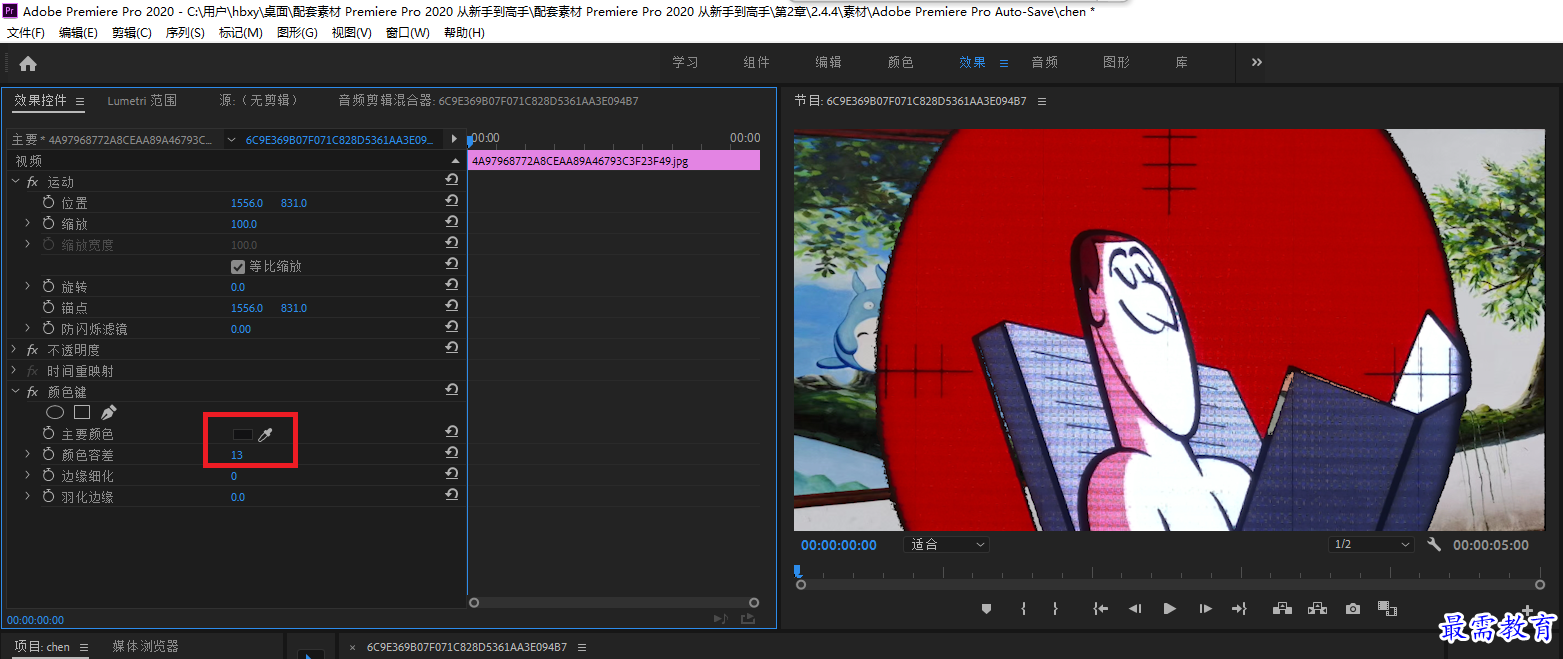Image resolution: width=1563 pixels, height=659 pixels.
Task: Click the 主要颜色 color swatch
Action: tap(242, 434)
